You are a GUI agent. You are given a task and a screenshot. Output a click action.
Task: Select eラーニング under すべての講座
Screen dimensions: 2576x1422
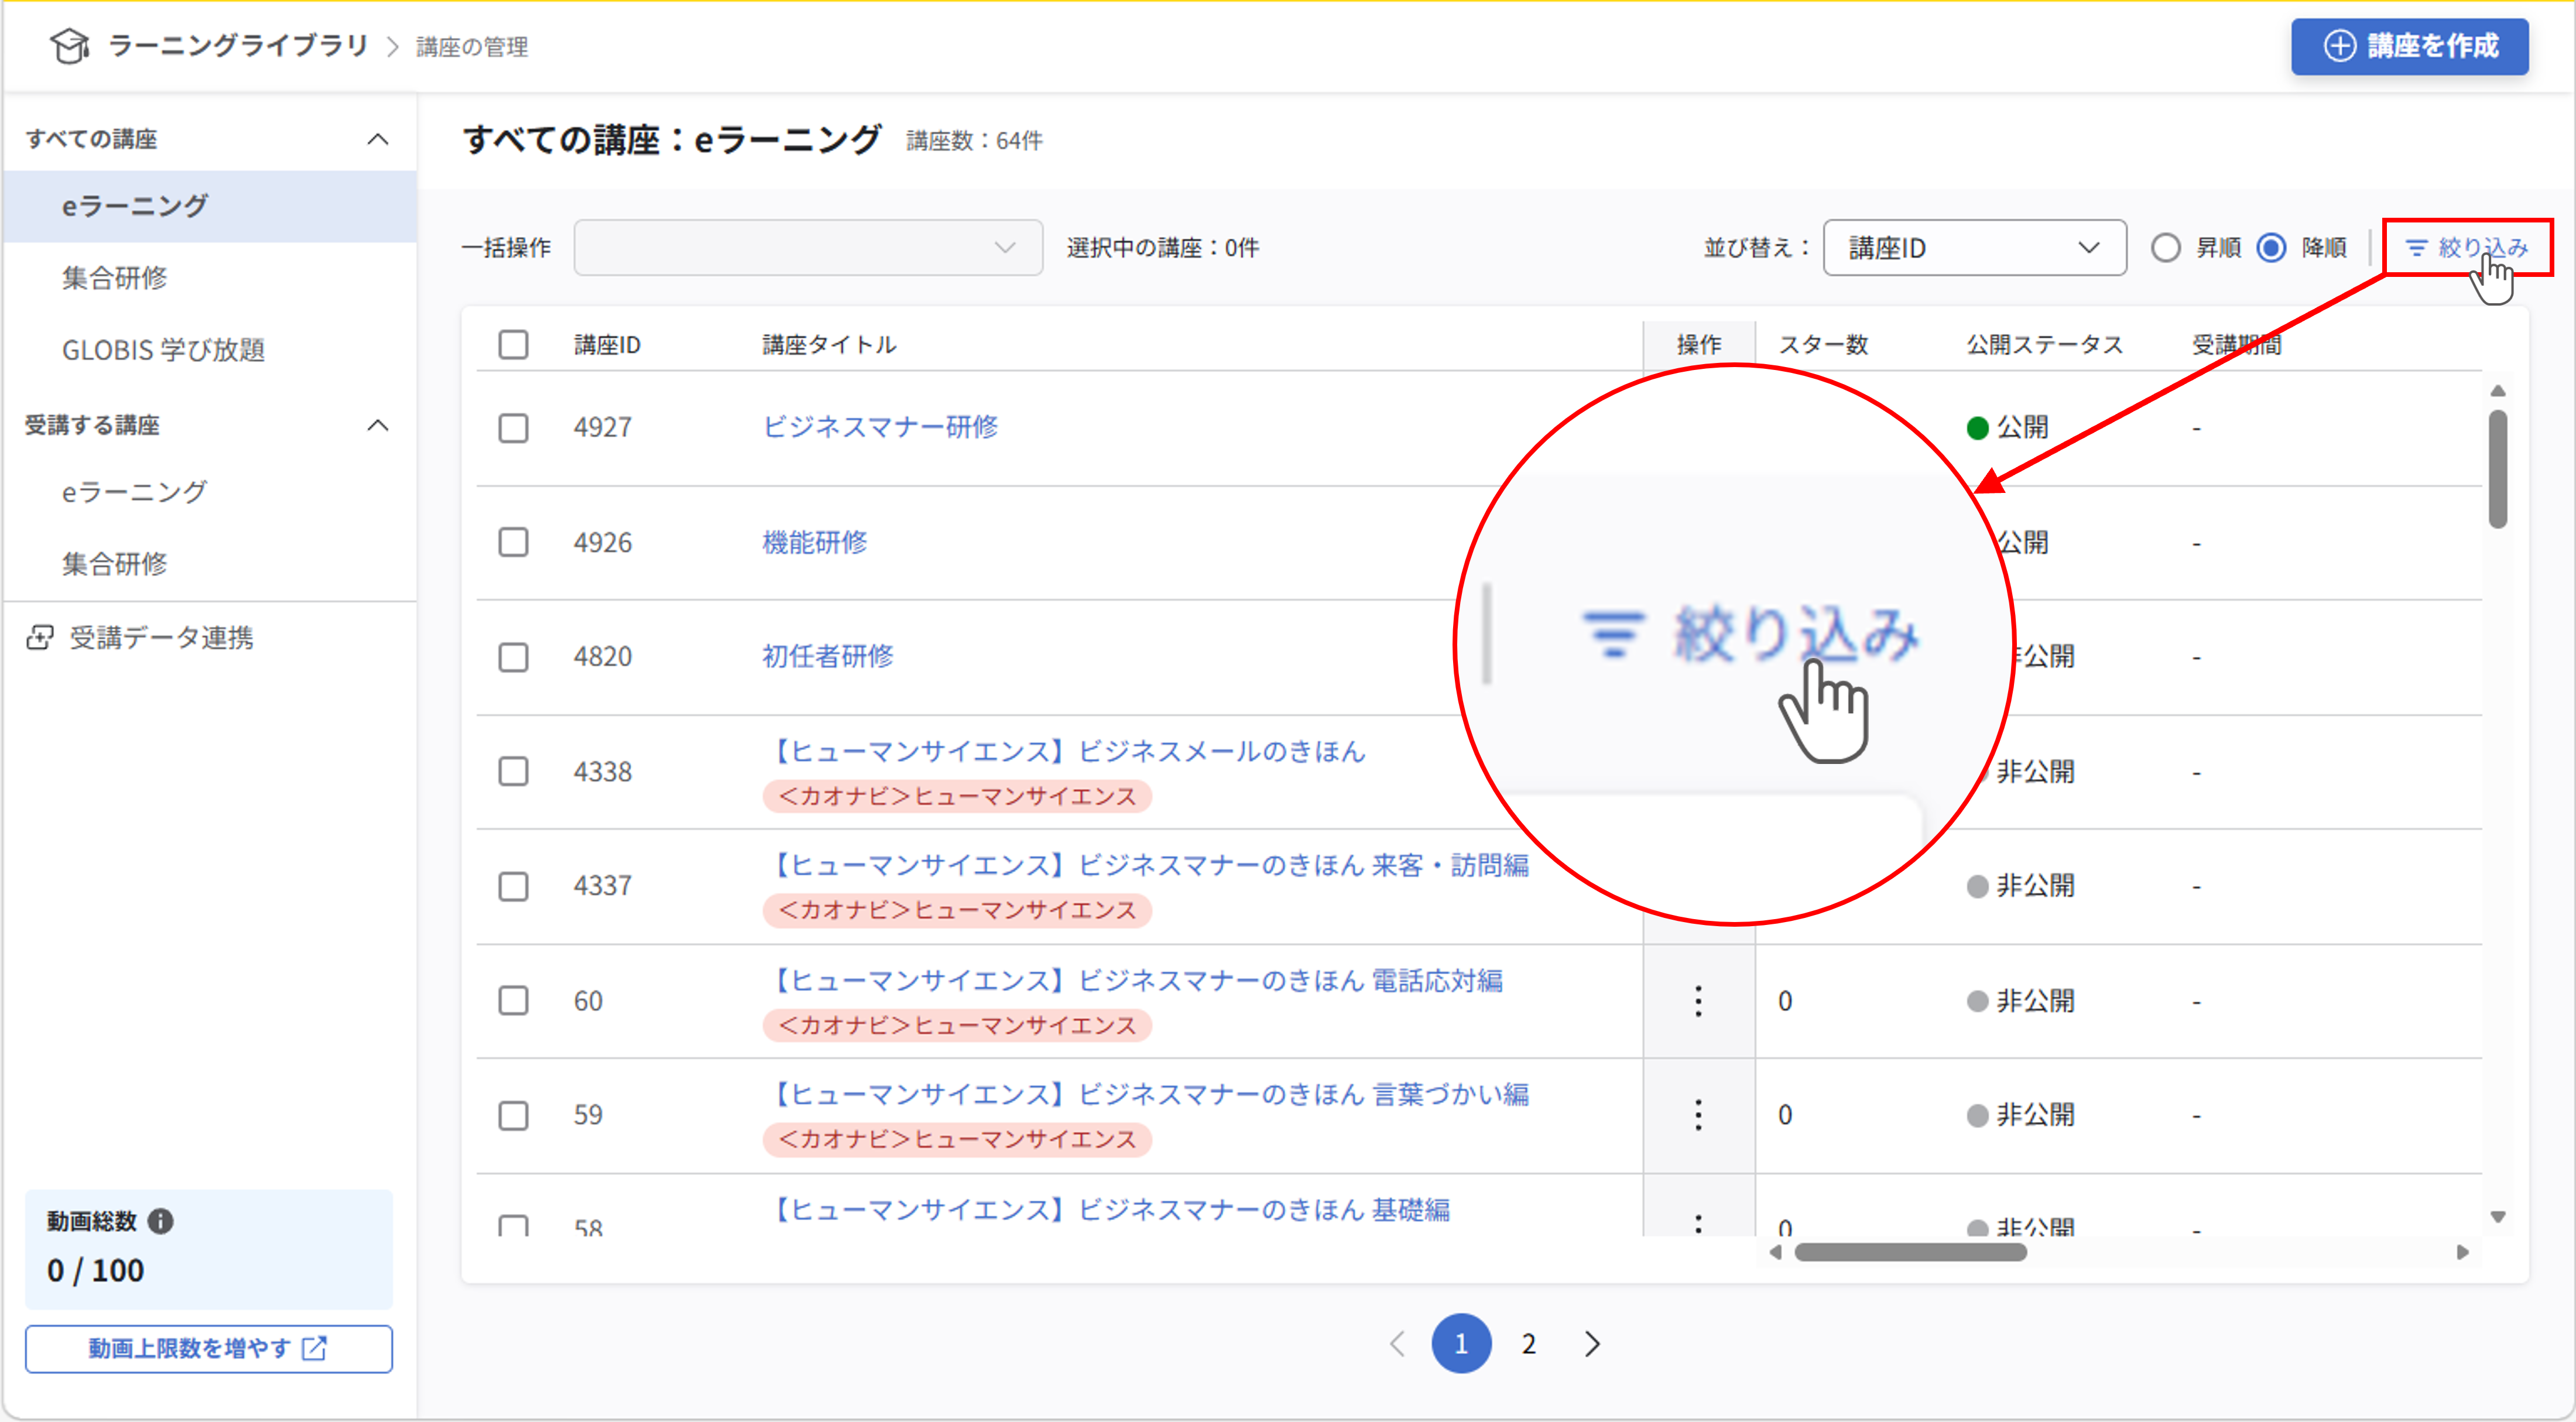coord(210,206)
